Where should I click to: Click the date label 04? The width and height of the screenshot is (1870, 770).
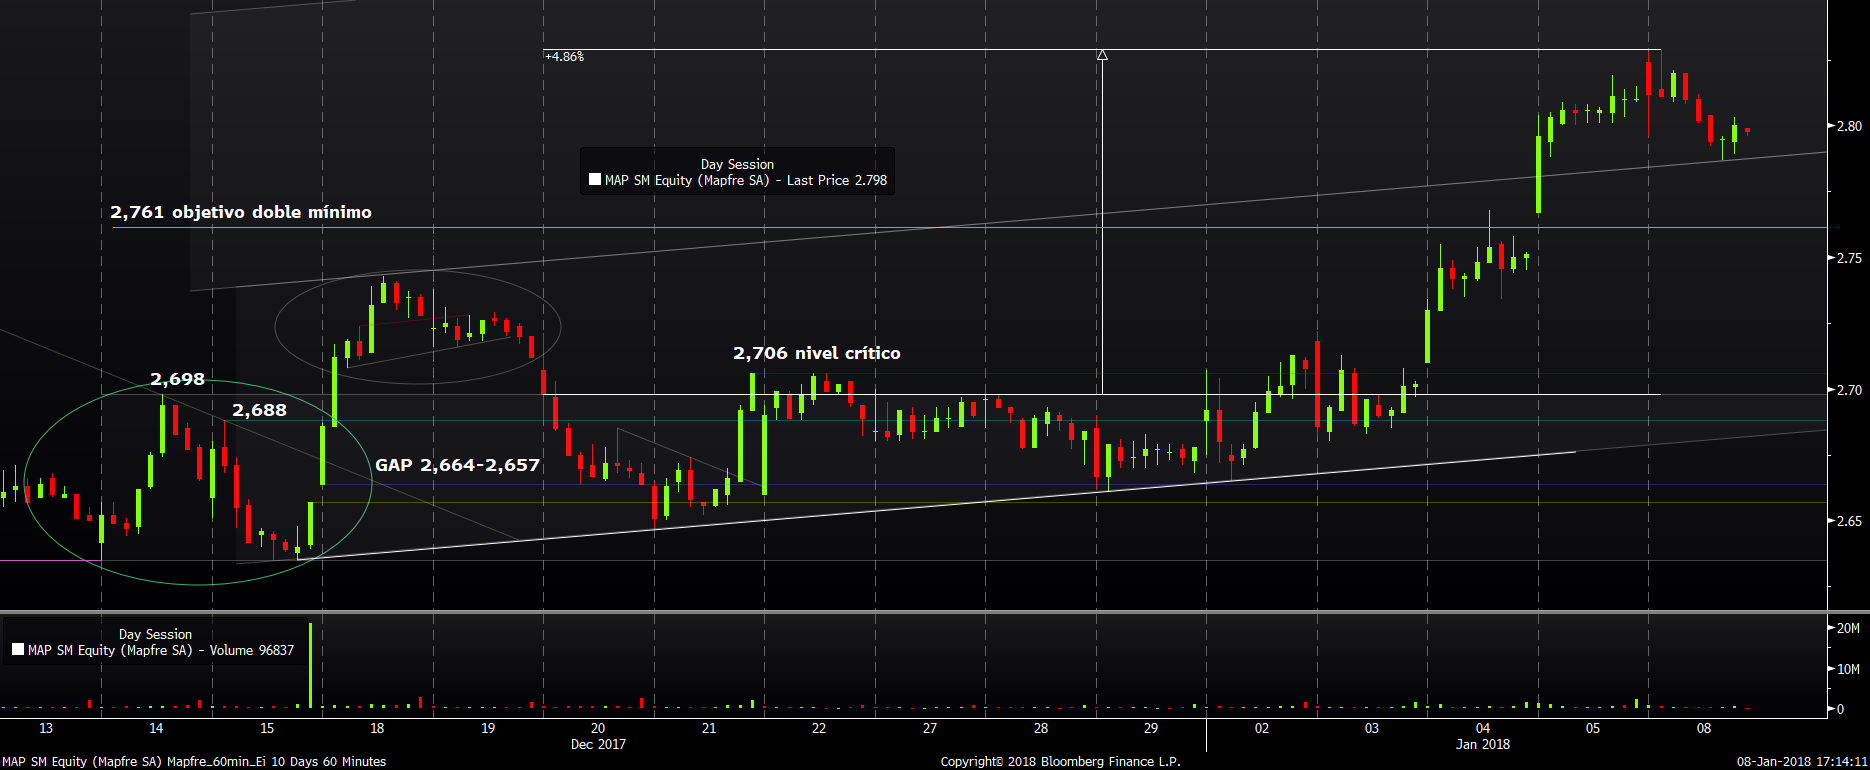(1483, 728)
